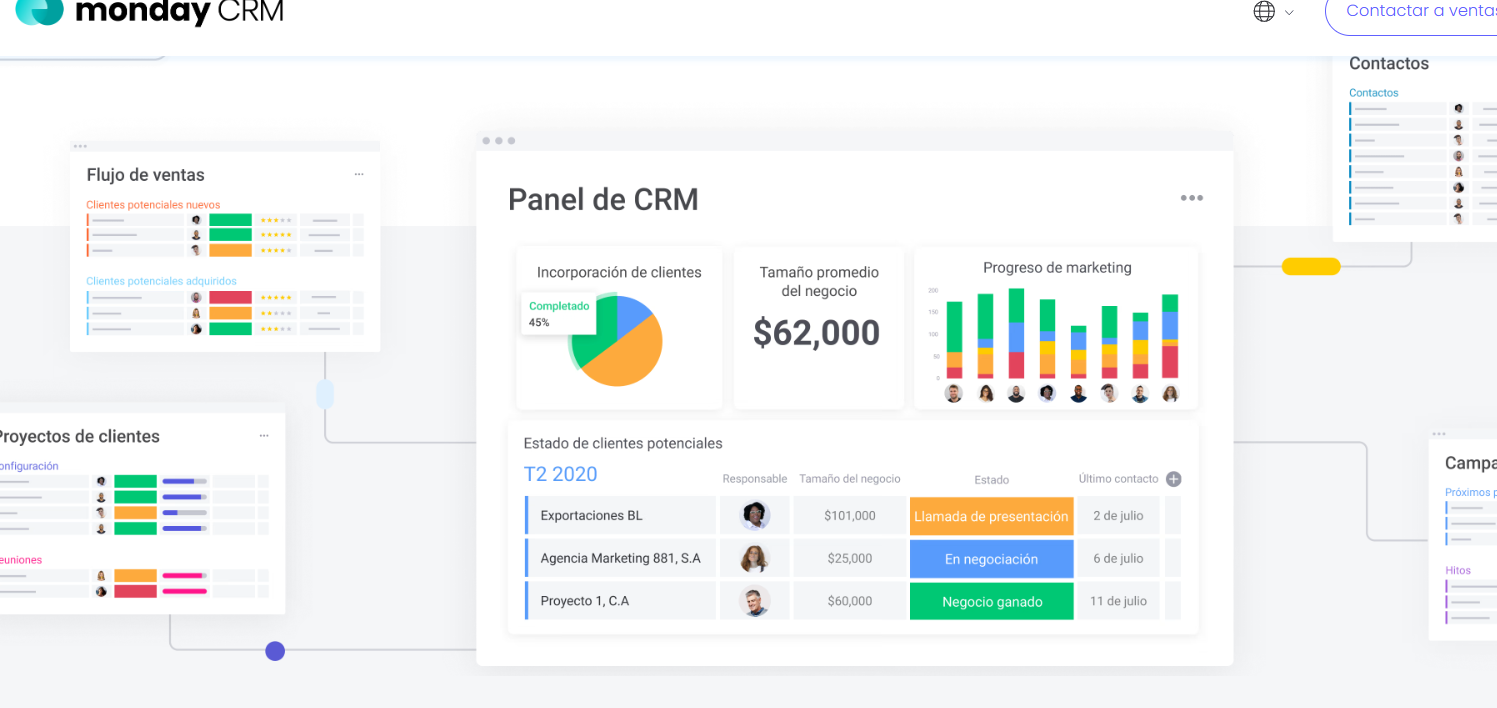This screenshot has height=708, width=1497.
Task: Open the Panel de CRM three-dot menu
Action: click(x=1191, y=198)
